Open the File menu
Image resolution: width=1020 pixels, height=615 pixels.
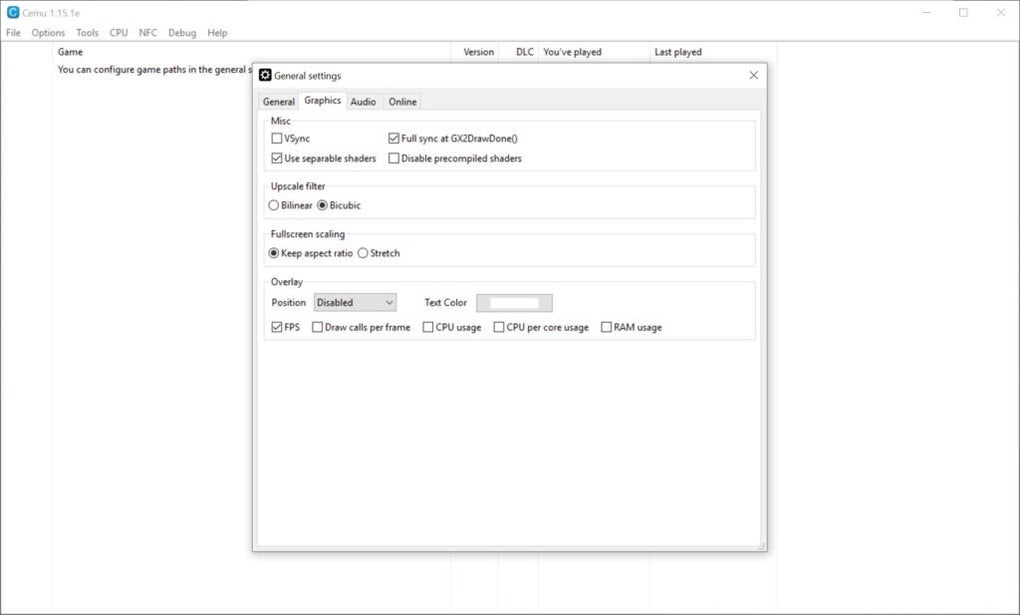13,33
